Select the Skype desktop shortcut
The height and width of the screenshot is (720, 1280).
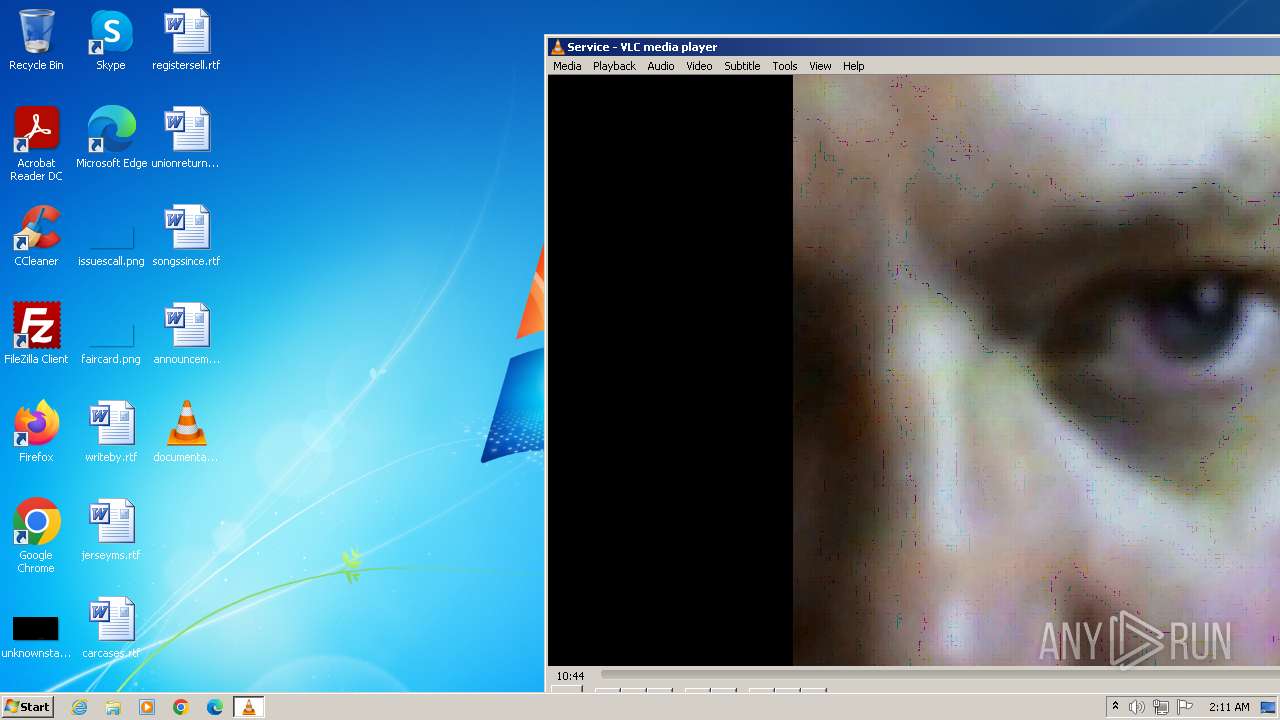[110, 41]
